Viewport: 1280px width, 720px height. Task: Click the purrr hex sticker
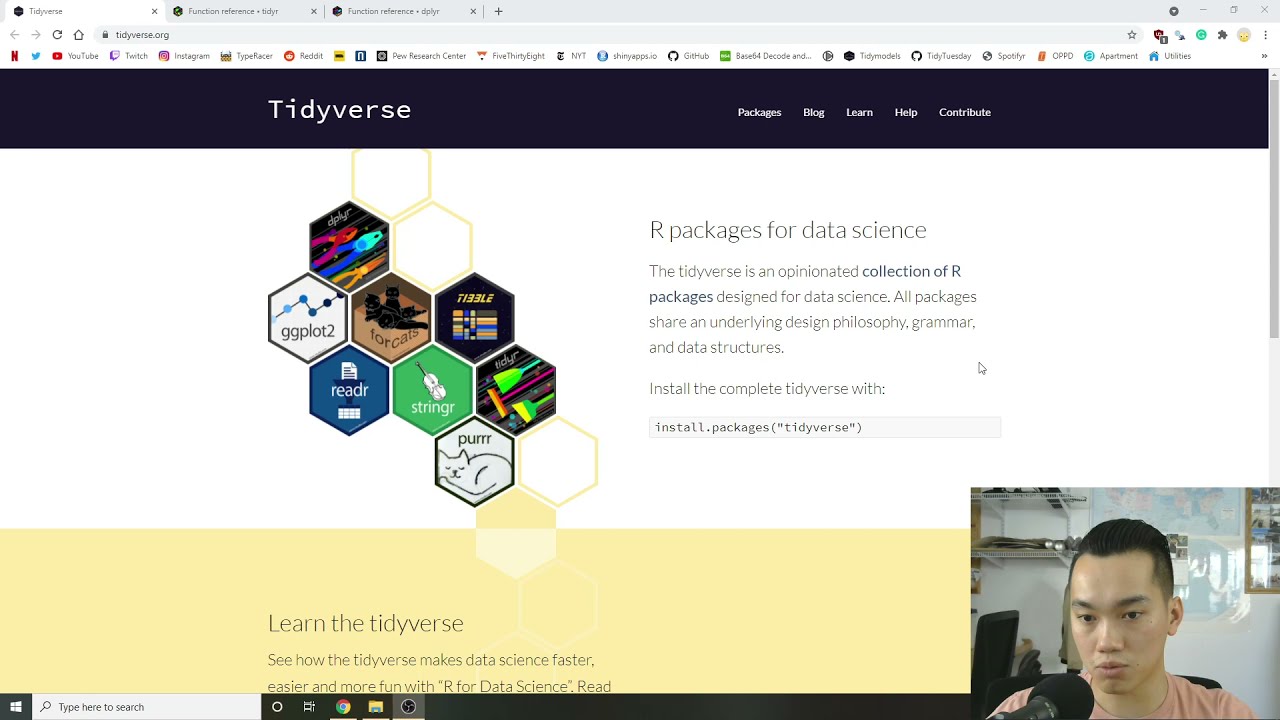(x=474, y=463)
